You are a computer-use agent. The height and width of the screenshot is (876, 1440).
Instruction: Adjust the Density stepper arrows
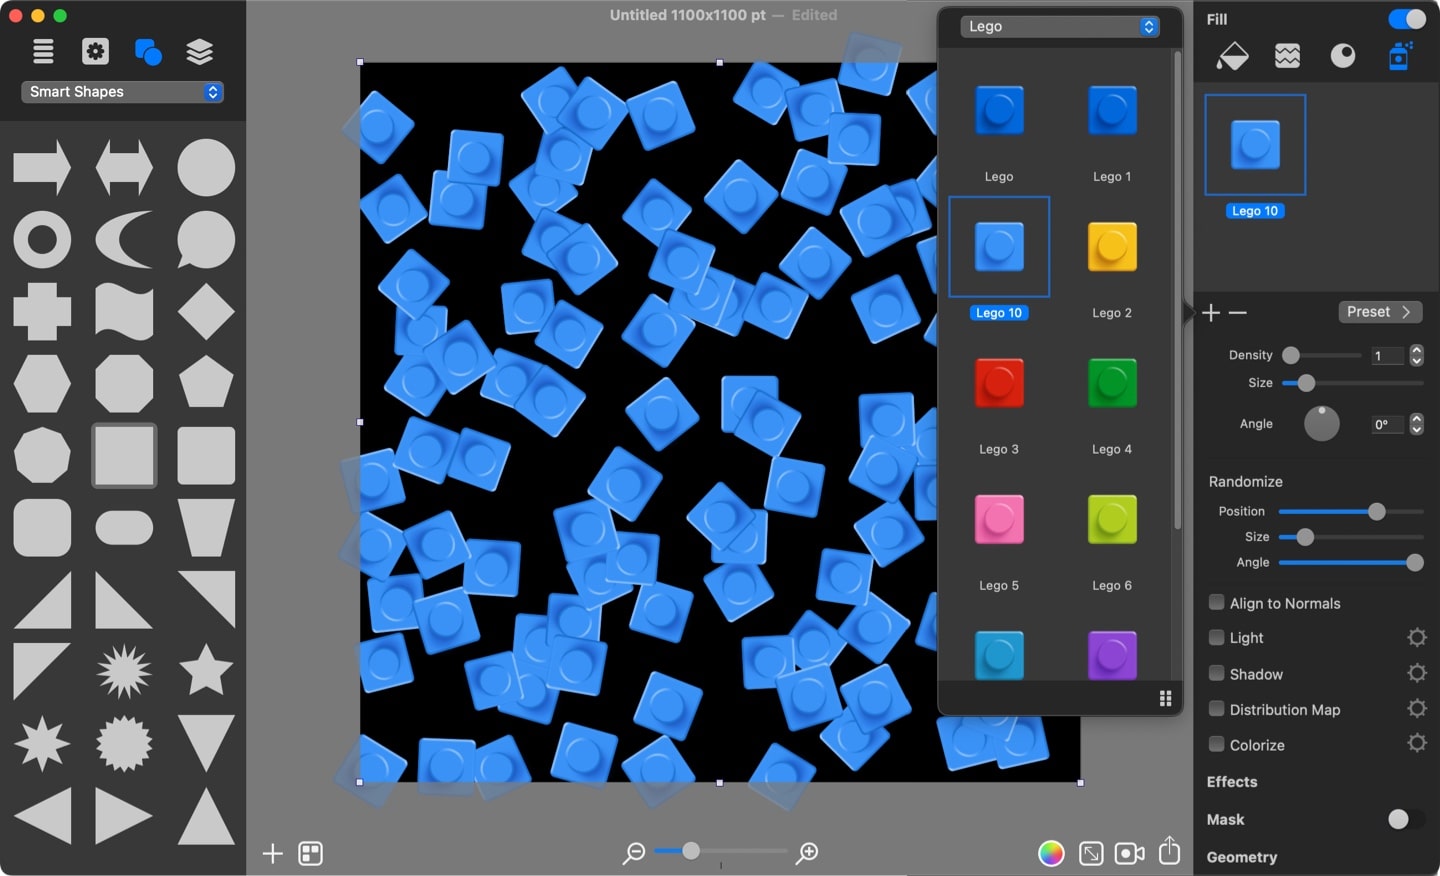coord(1416,355)
